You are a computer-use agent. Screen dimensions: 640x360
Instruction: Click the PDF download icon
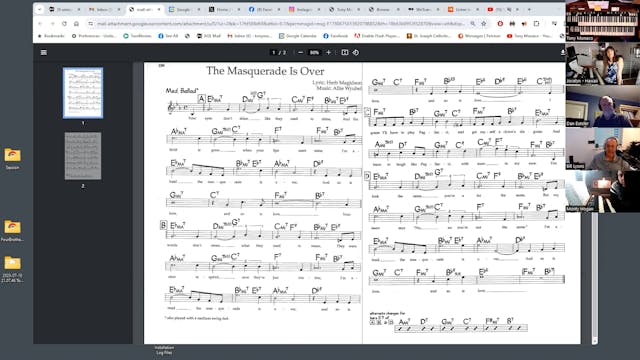pyautogui.click(x=562, y=53)
